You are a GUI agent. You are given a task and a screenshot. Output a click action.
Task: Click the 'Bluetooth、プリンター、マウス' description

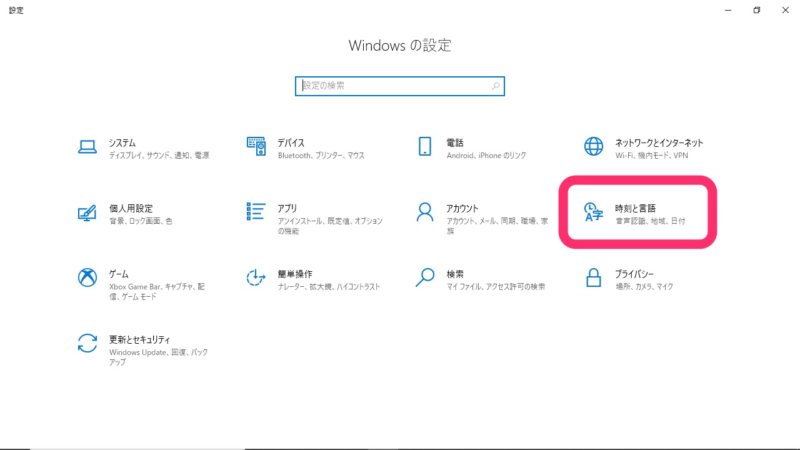tap(321, 156)
